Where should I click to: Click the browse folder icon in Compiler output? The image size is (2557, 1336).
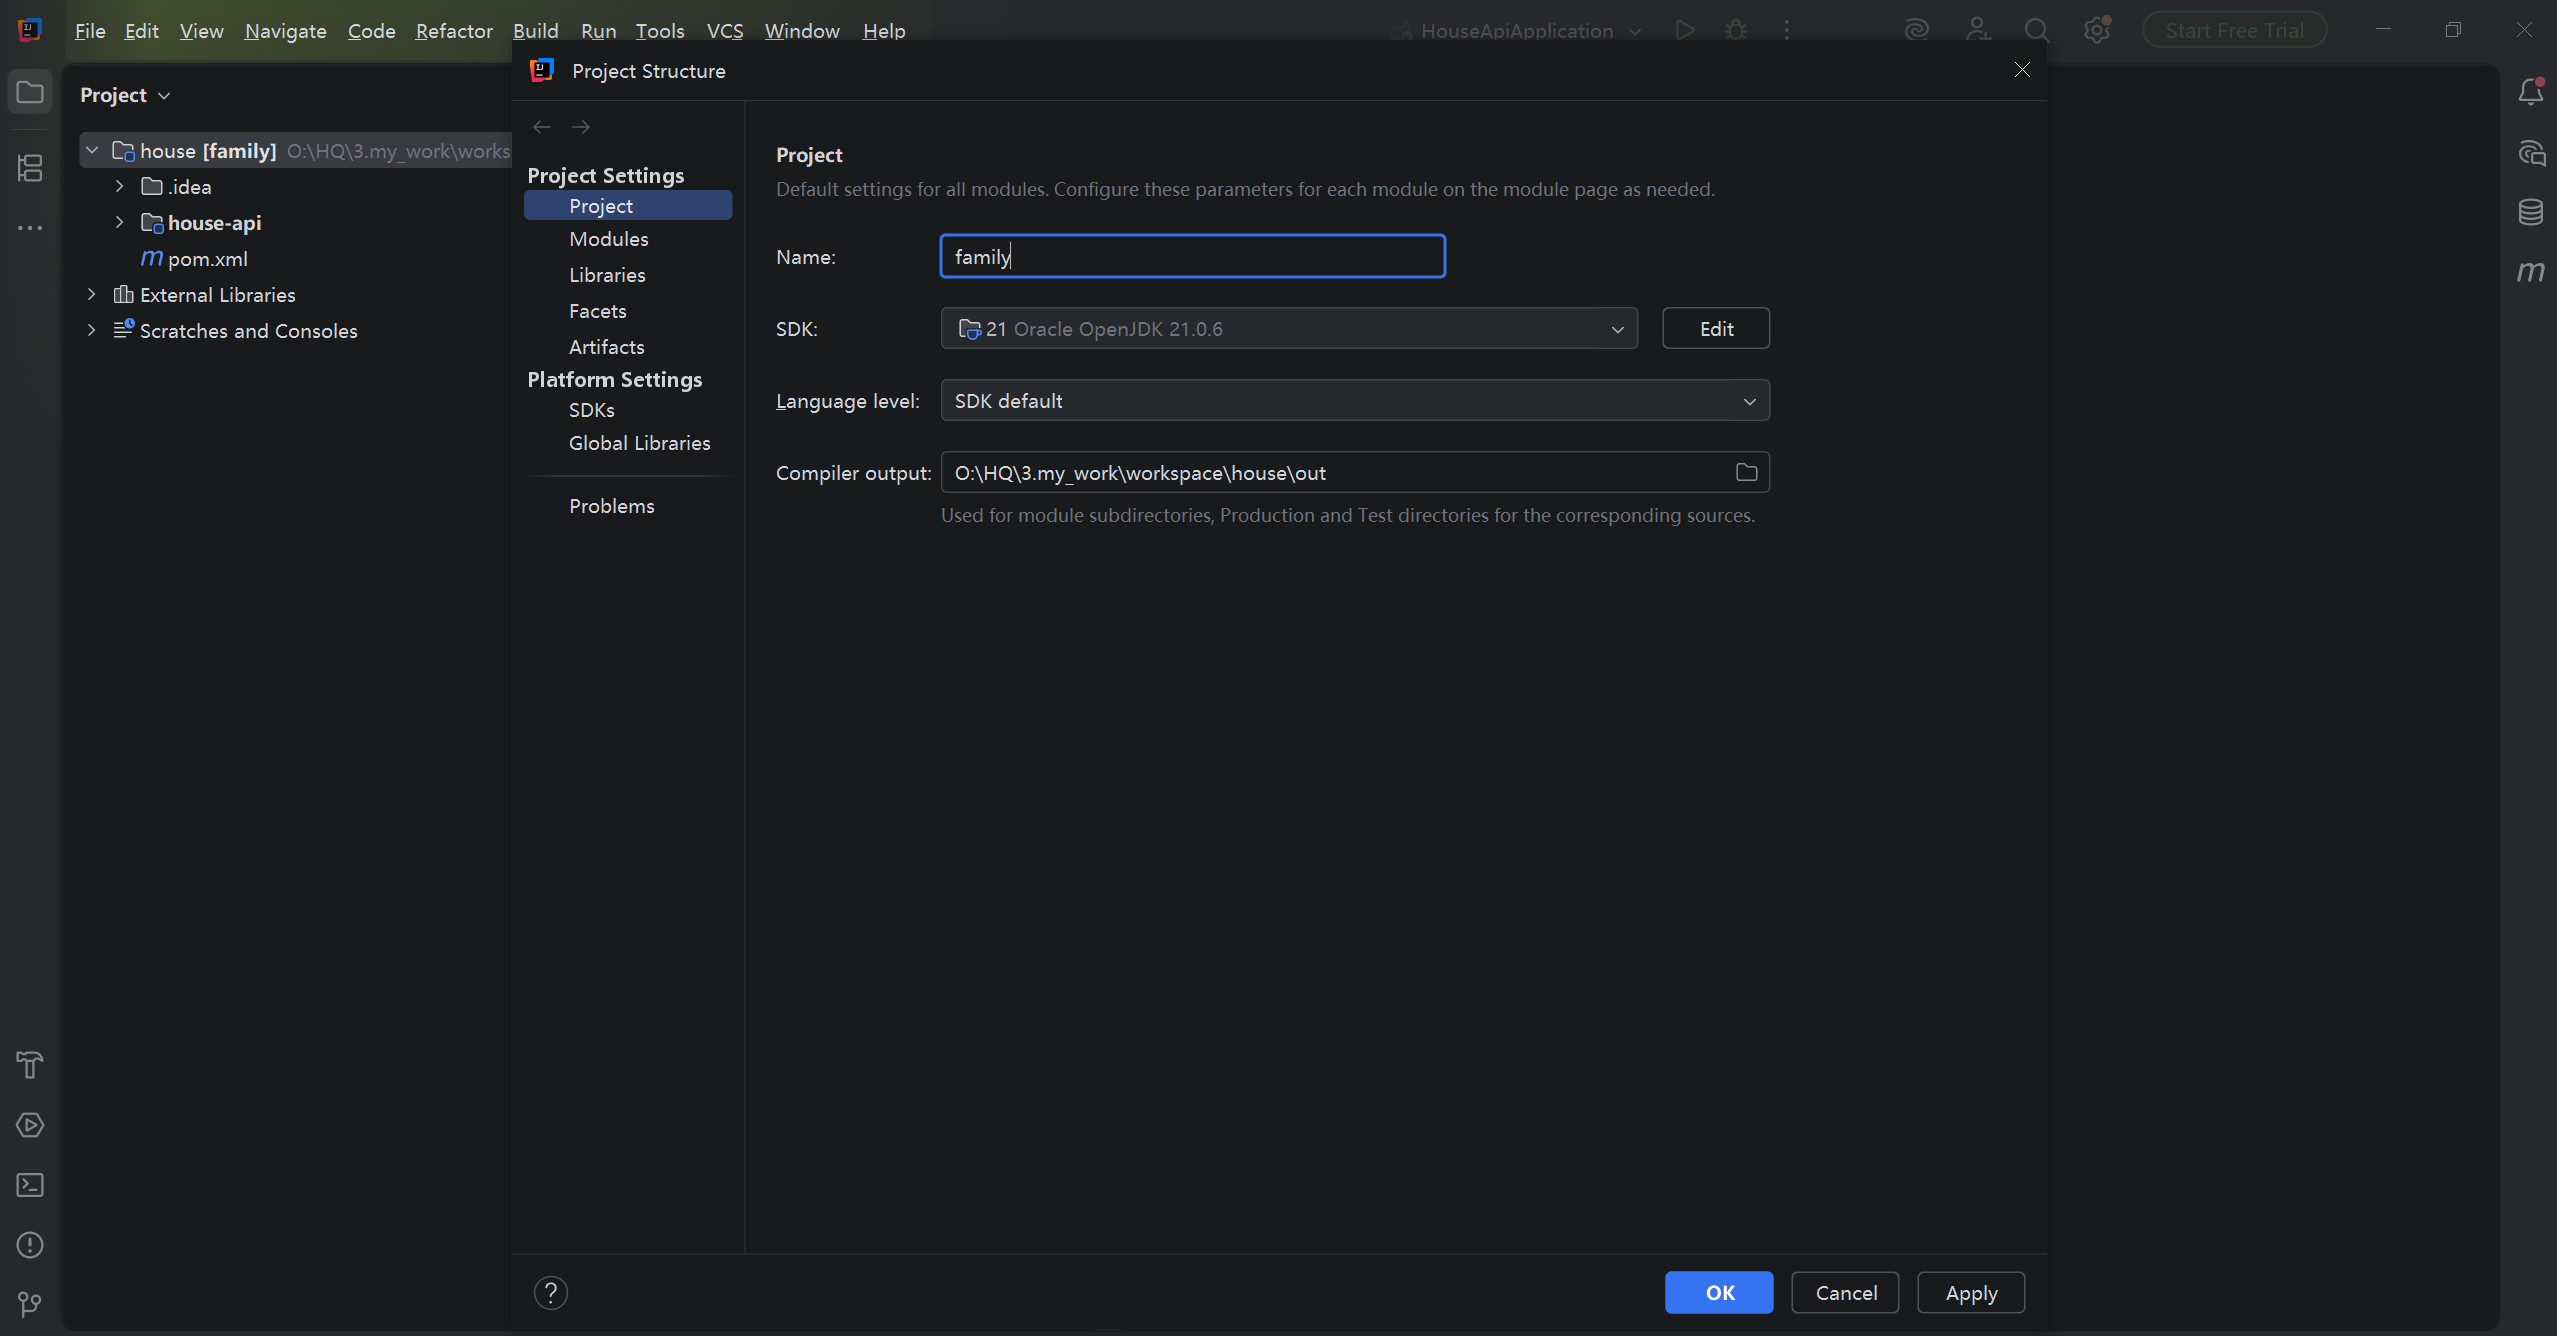point(1746,472)
